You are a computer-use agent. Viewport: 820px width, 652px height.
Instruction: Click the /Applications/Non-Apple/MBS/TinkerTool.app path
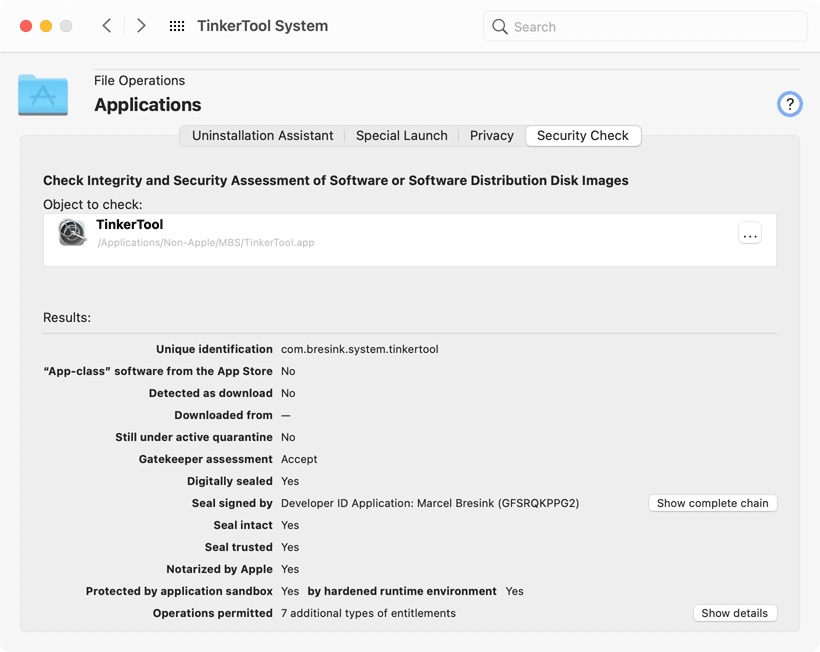[x=206, y=243]
